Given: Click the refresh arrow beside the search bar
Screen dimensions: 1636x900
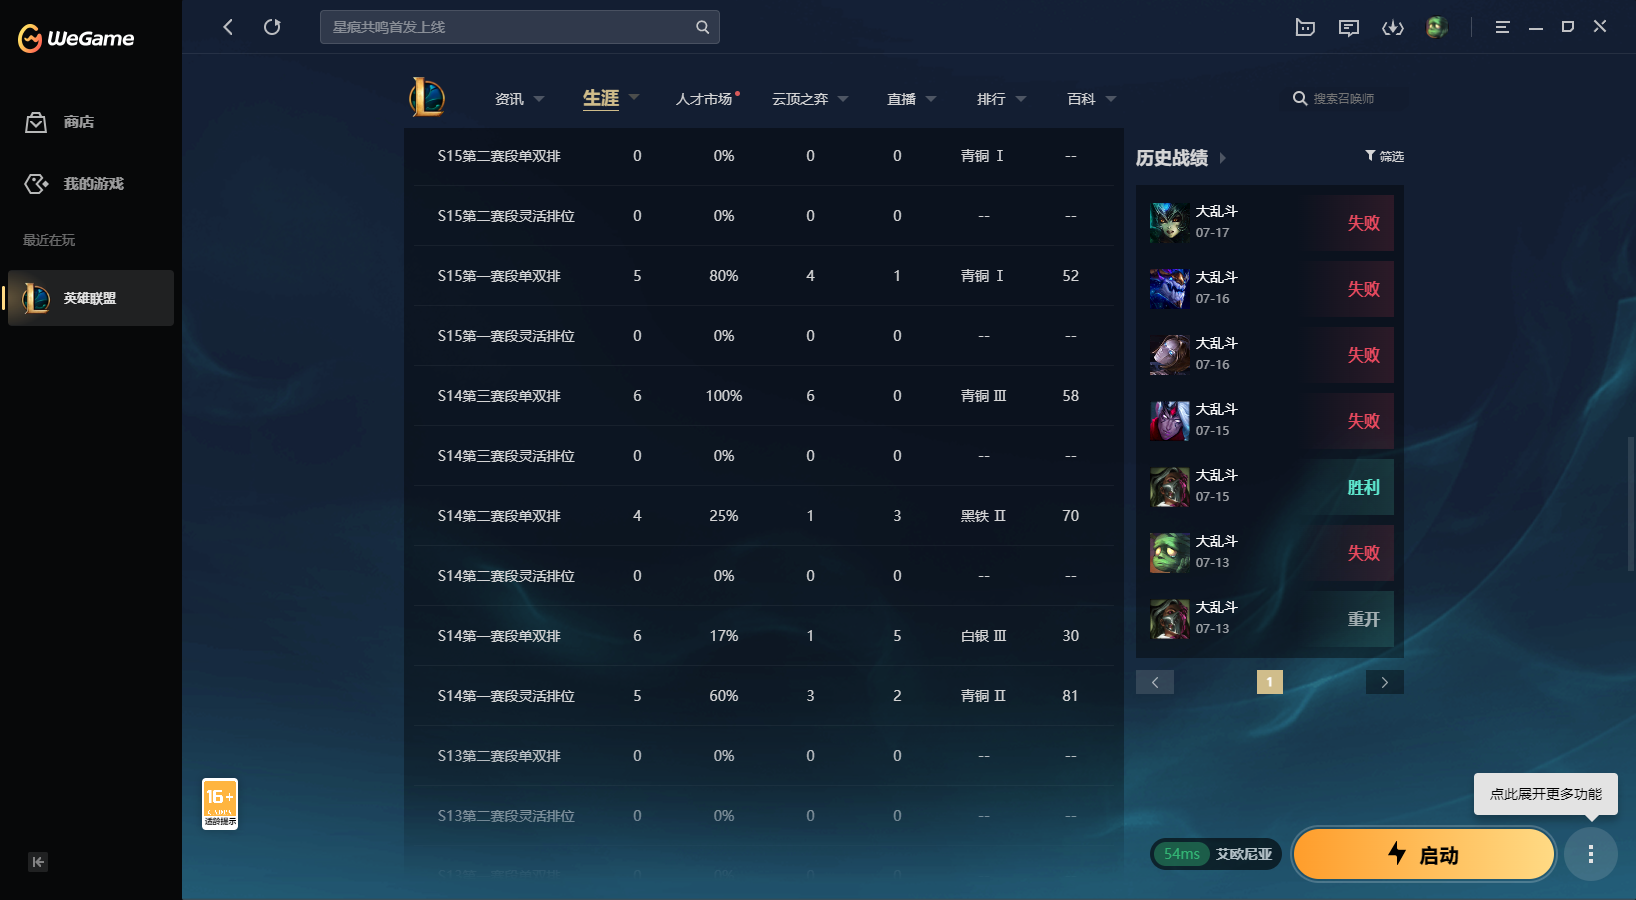Looking at the screenshot, I should tap(272, 27).
